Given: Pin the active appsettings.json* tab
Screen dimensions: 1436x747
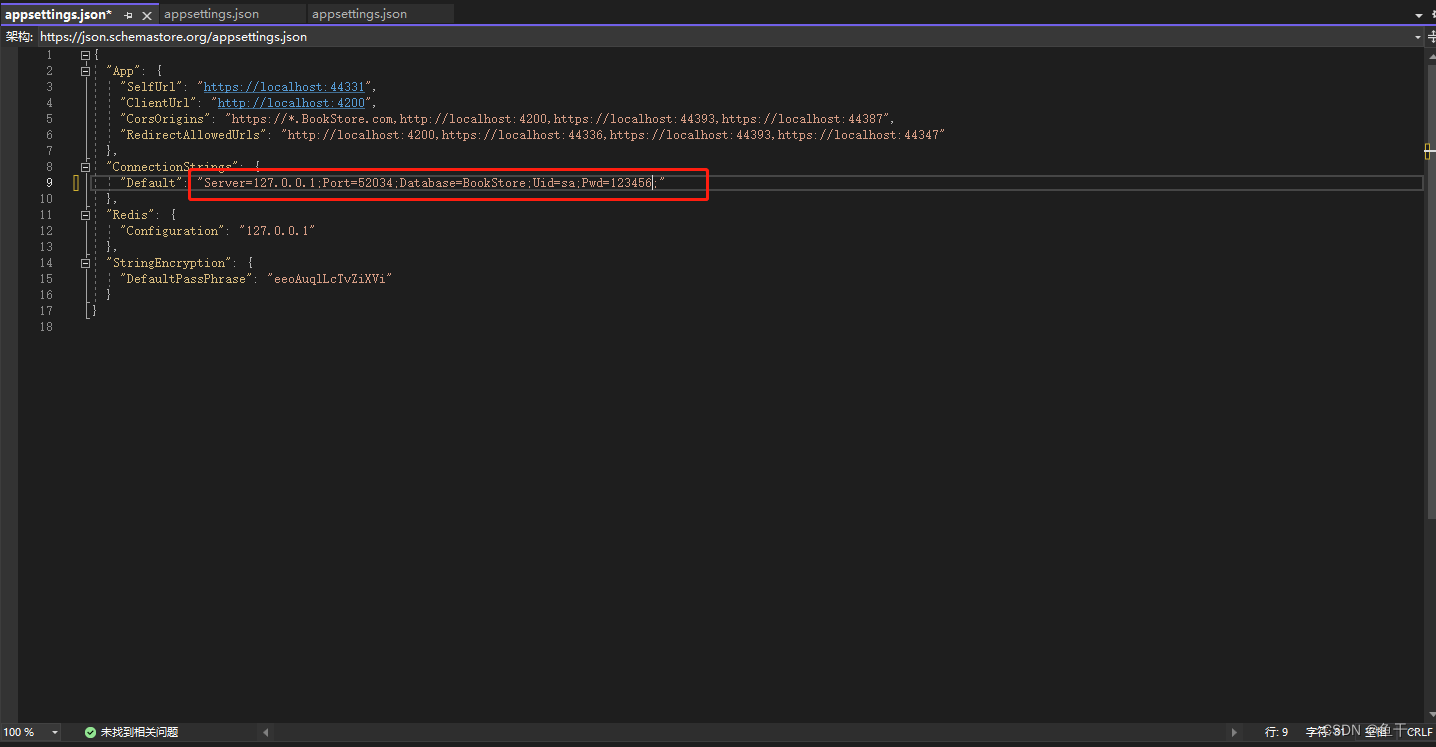Looking at the screenshot, I should (128, 15).
